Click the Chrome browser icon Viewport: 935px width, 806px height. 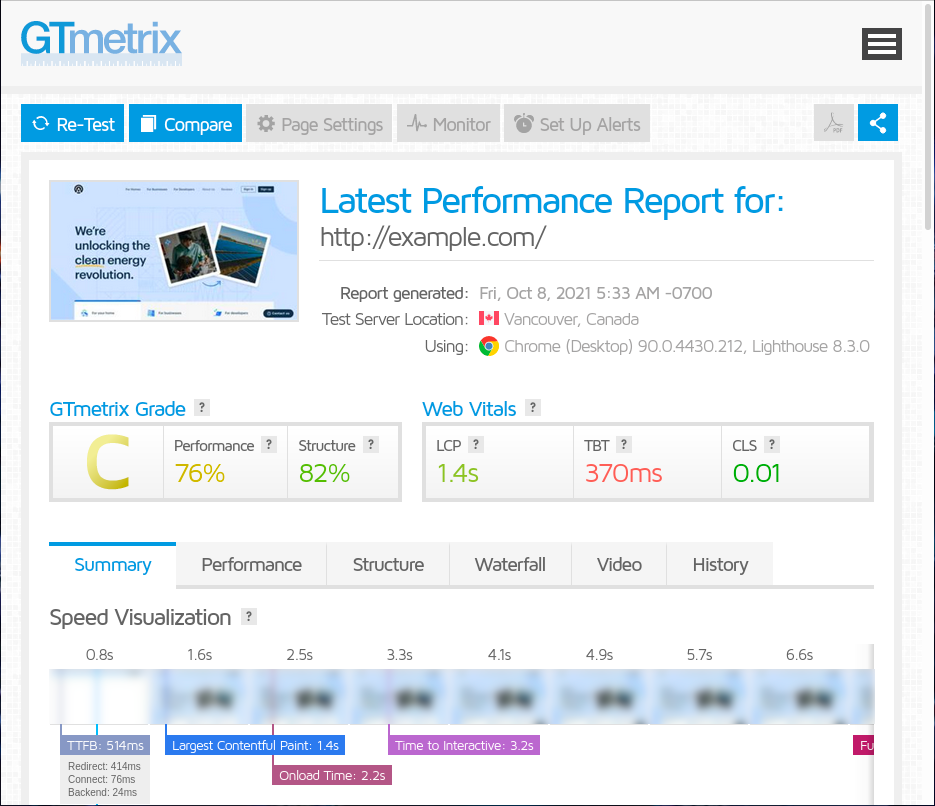pos(488,346)
